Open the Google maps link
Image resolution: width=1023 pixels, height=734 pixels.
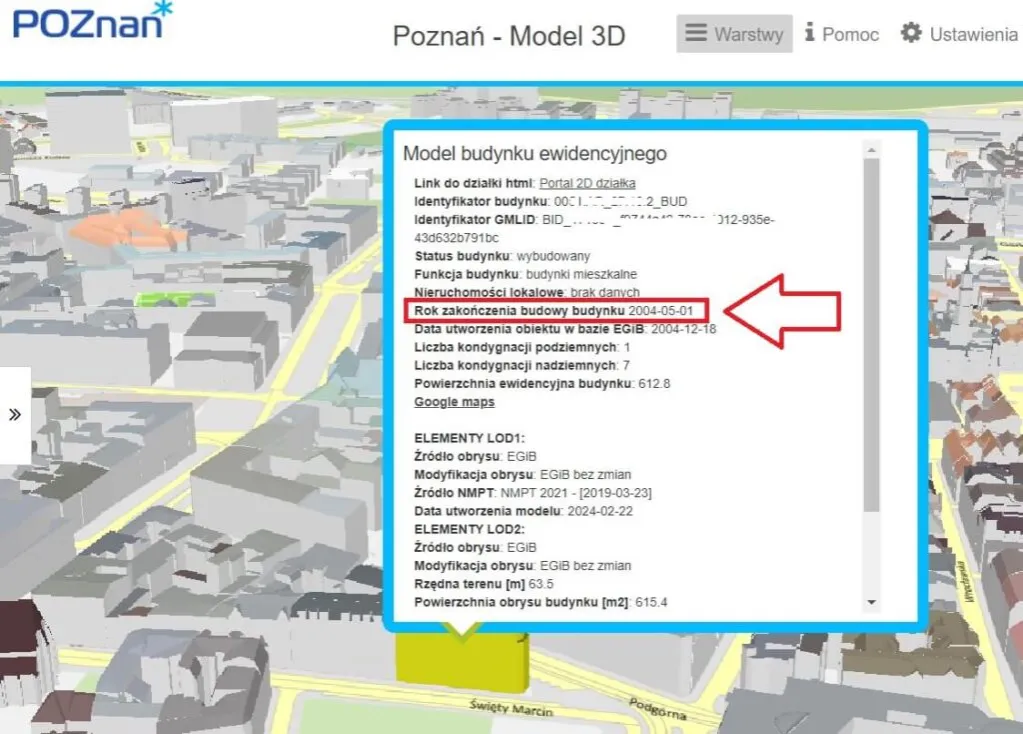click(x=454, y=402)
